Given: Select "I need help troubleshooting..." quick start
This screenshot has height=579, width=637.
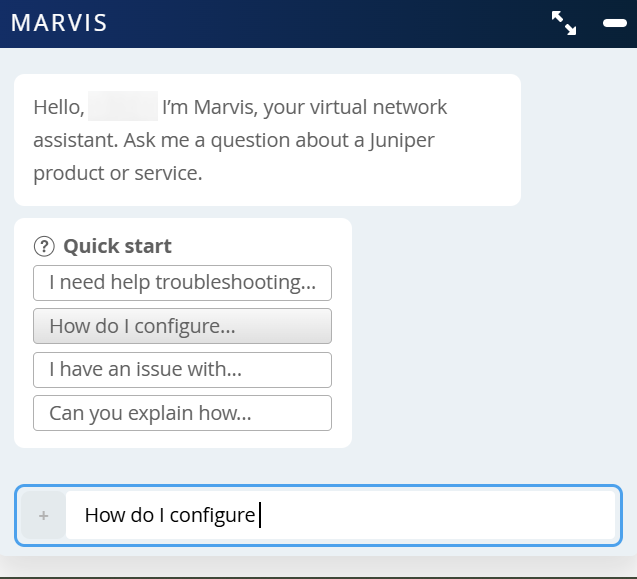Looking at the screenshot, I should [182, 283].
